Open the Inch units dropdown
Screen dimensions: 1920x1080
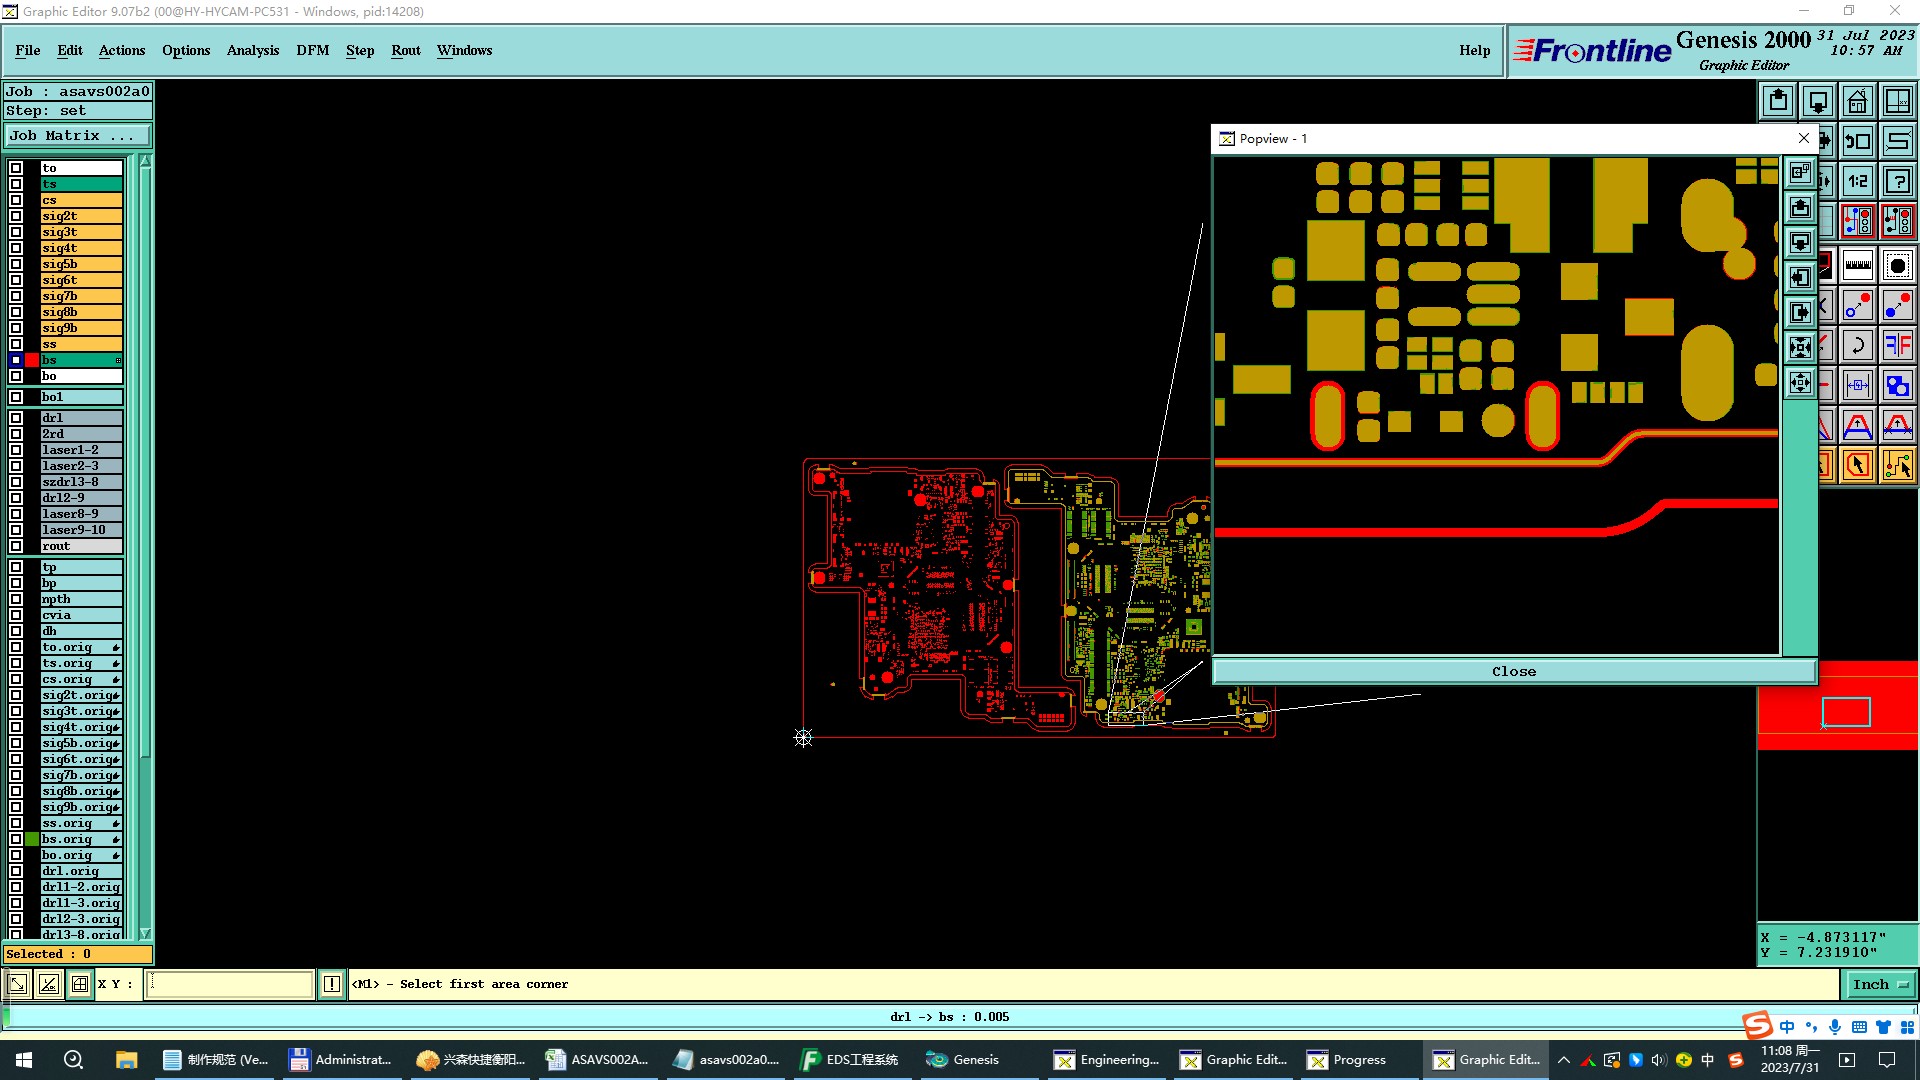(1879, 984)
